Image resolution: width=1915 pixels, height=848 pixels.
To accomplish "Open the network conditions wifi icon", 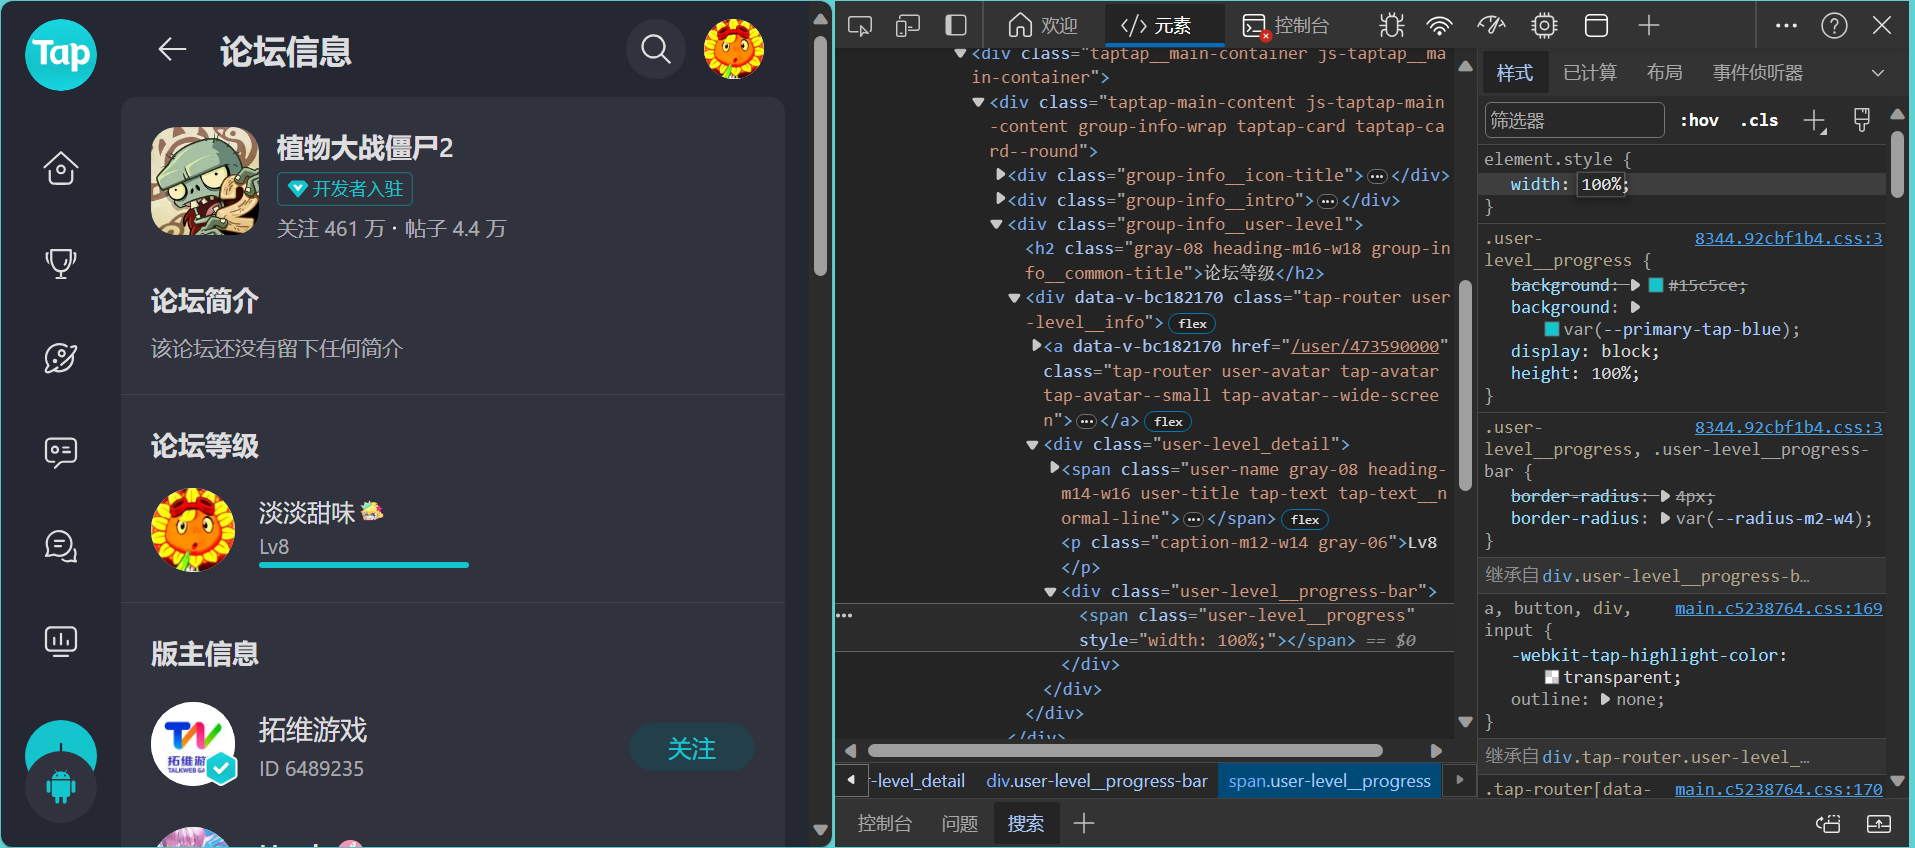I will click(1439, 25).
